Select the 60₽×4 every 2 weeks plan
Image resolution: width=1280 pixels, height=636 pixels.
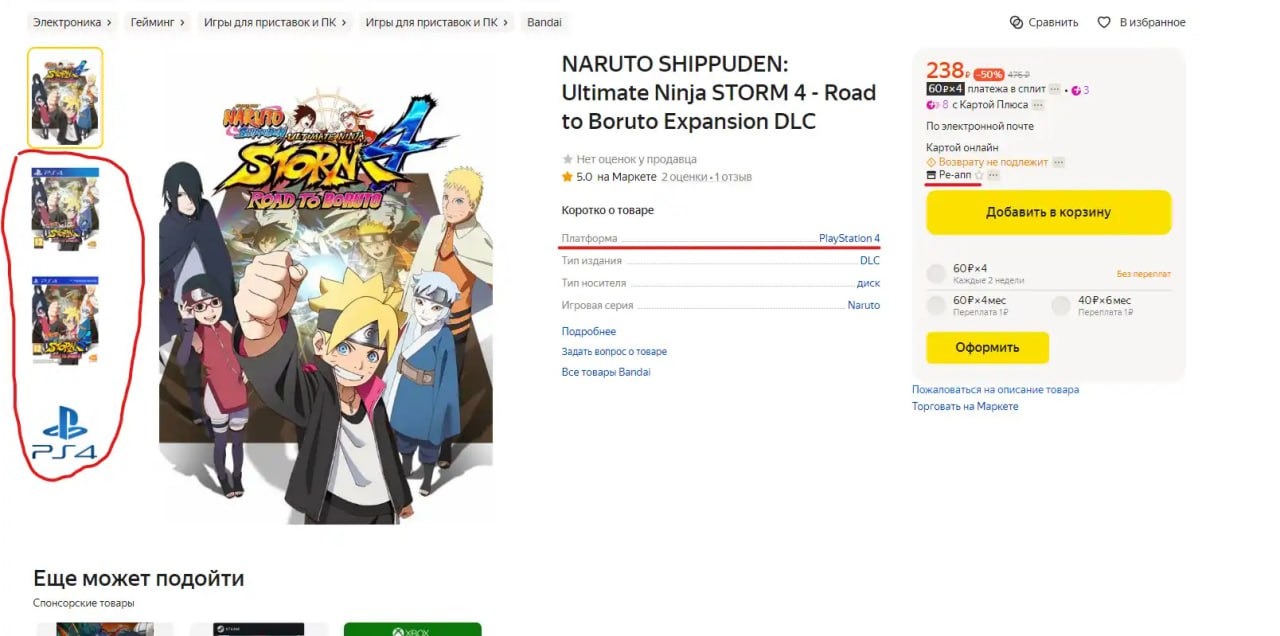coord(936,273)
